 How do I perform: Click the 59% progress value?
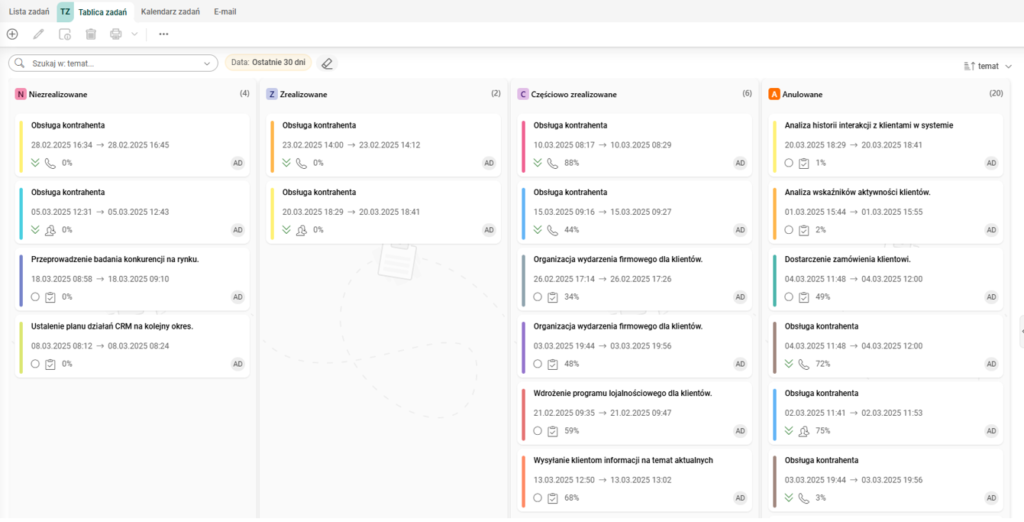coord(571,431)
